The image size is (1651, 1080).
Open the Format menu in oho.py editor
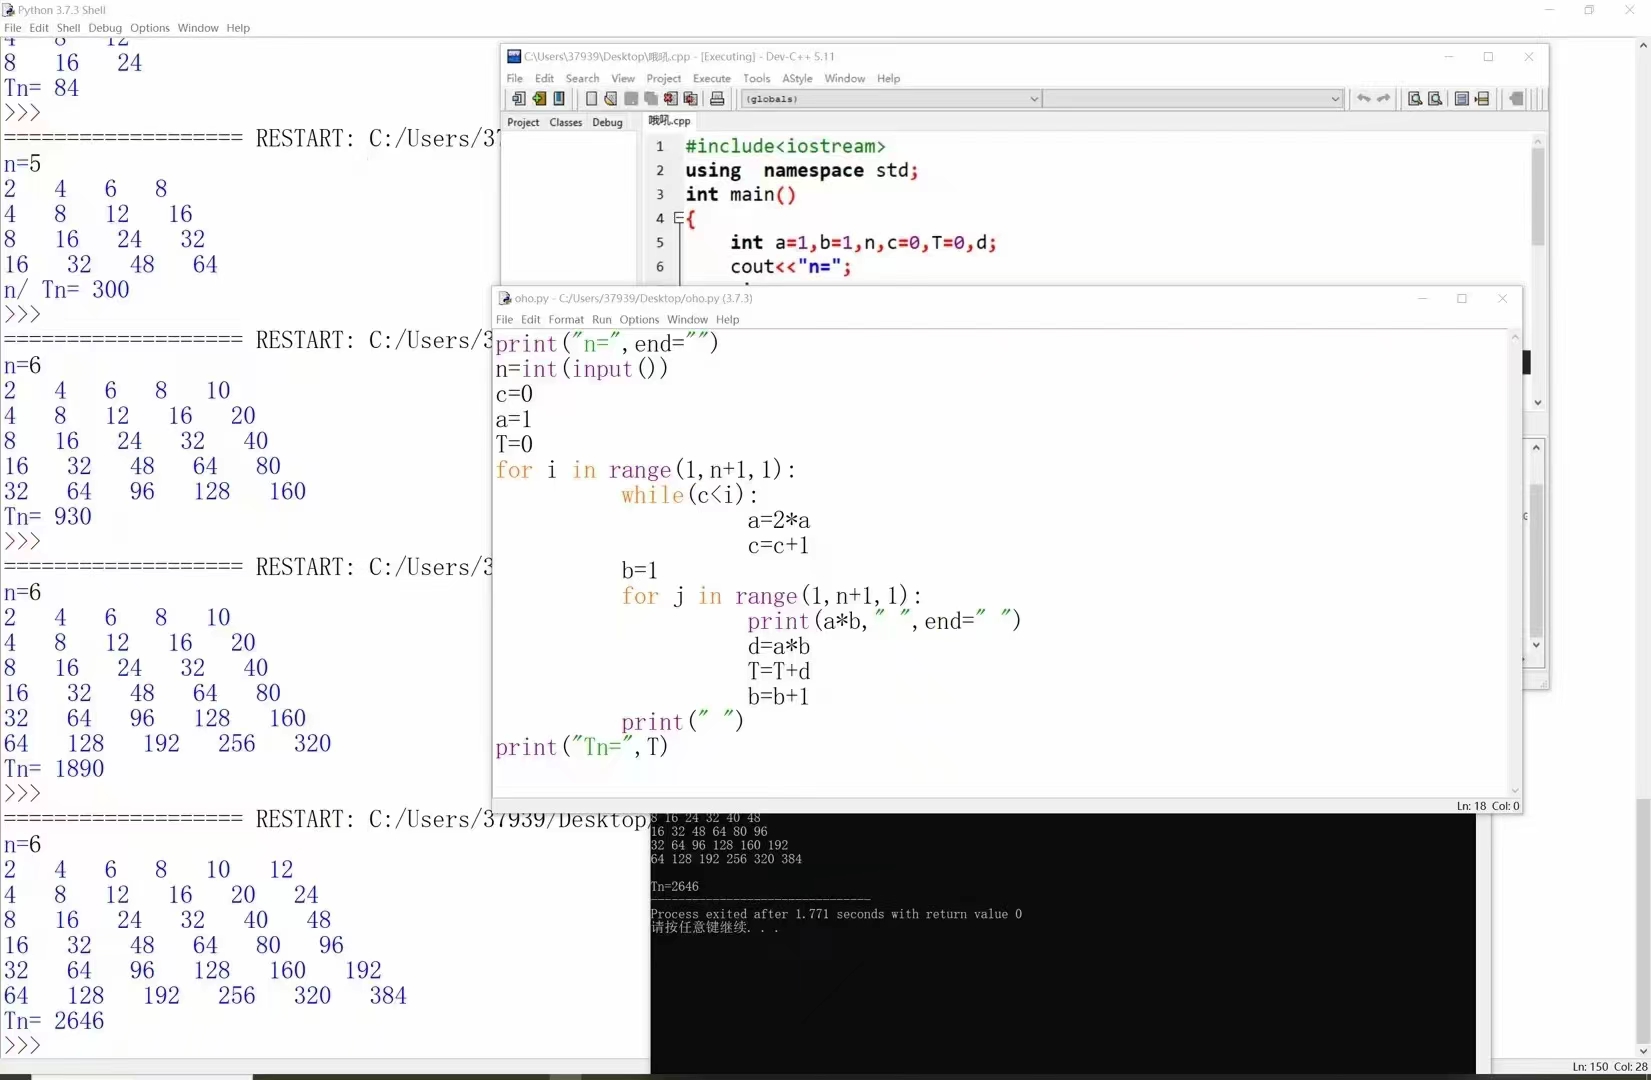coord(566,320)
